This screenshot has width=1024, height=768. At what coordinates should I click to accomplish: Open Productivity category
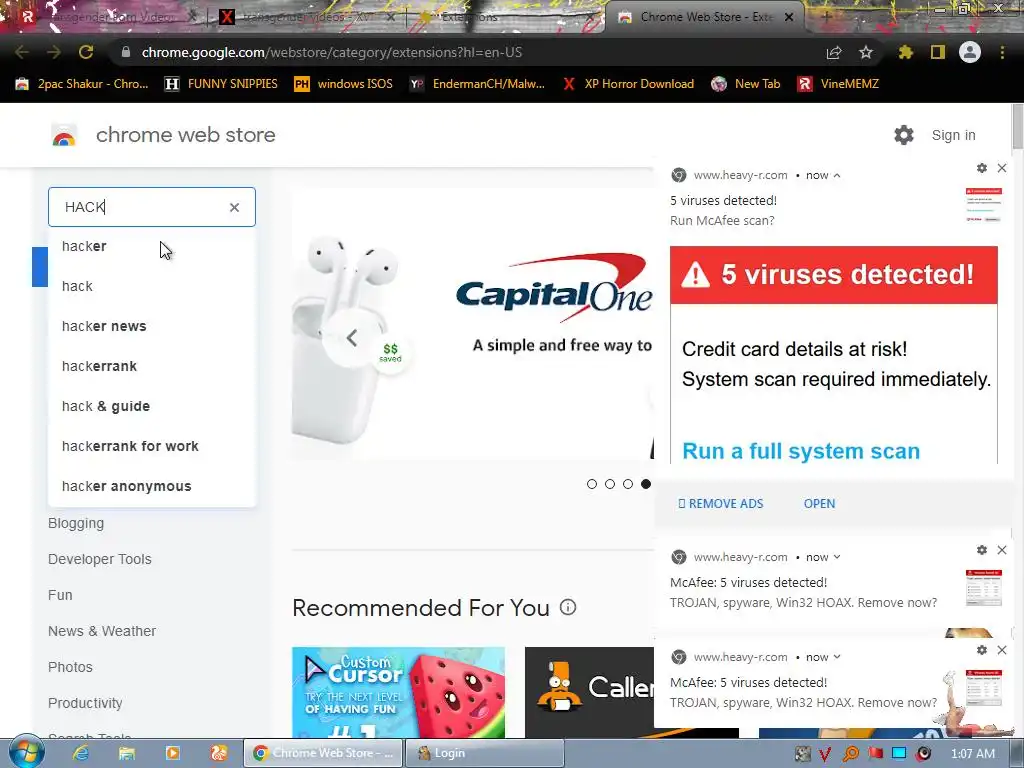[x=85, y=703]
